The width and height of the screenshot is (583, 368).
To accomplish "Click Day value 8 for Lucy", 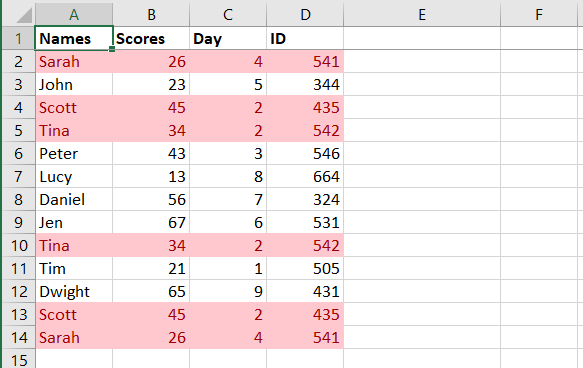I will point(228,177).
